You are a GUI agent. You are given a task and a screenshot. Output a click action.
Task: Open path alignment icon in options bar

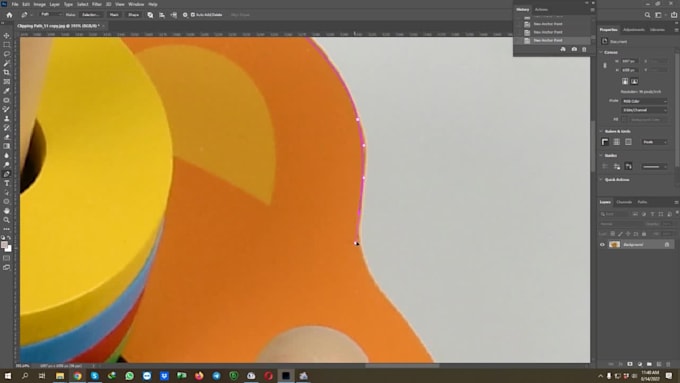tap(162, 15)
